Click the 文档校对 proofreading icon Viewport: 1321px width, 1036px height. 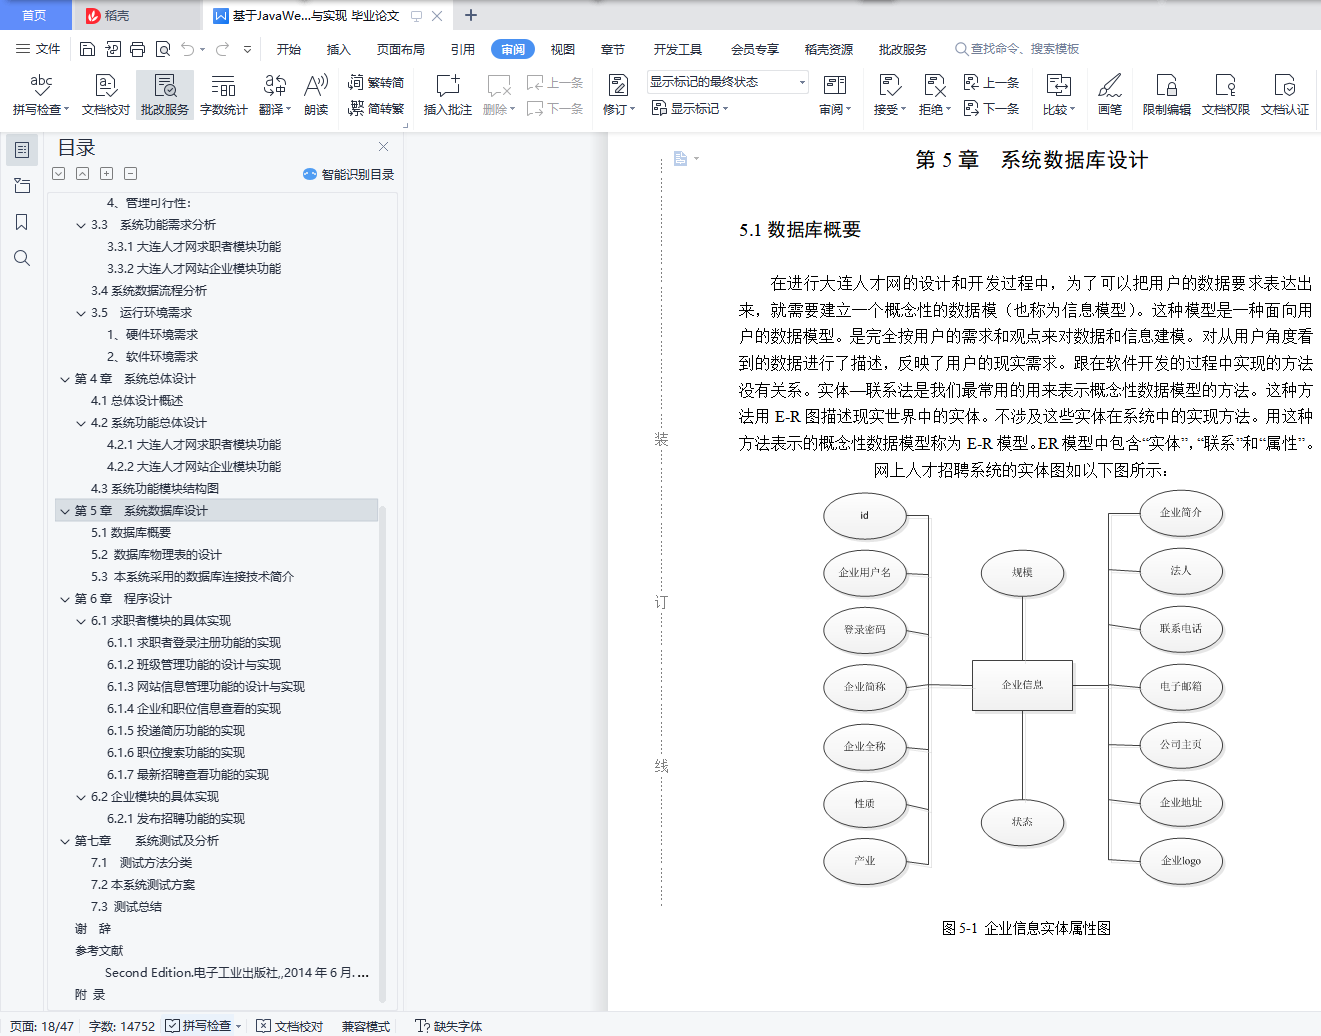105,95
